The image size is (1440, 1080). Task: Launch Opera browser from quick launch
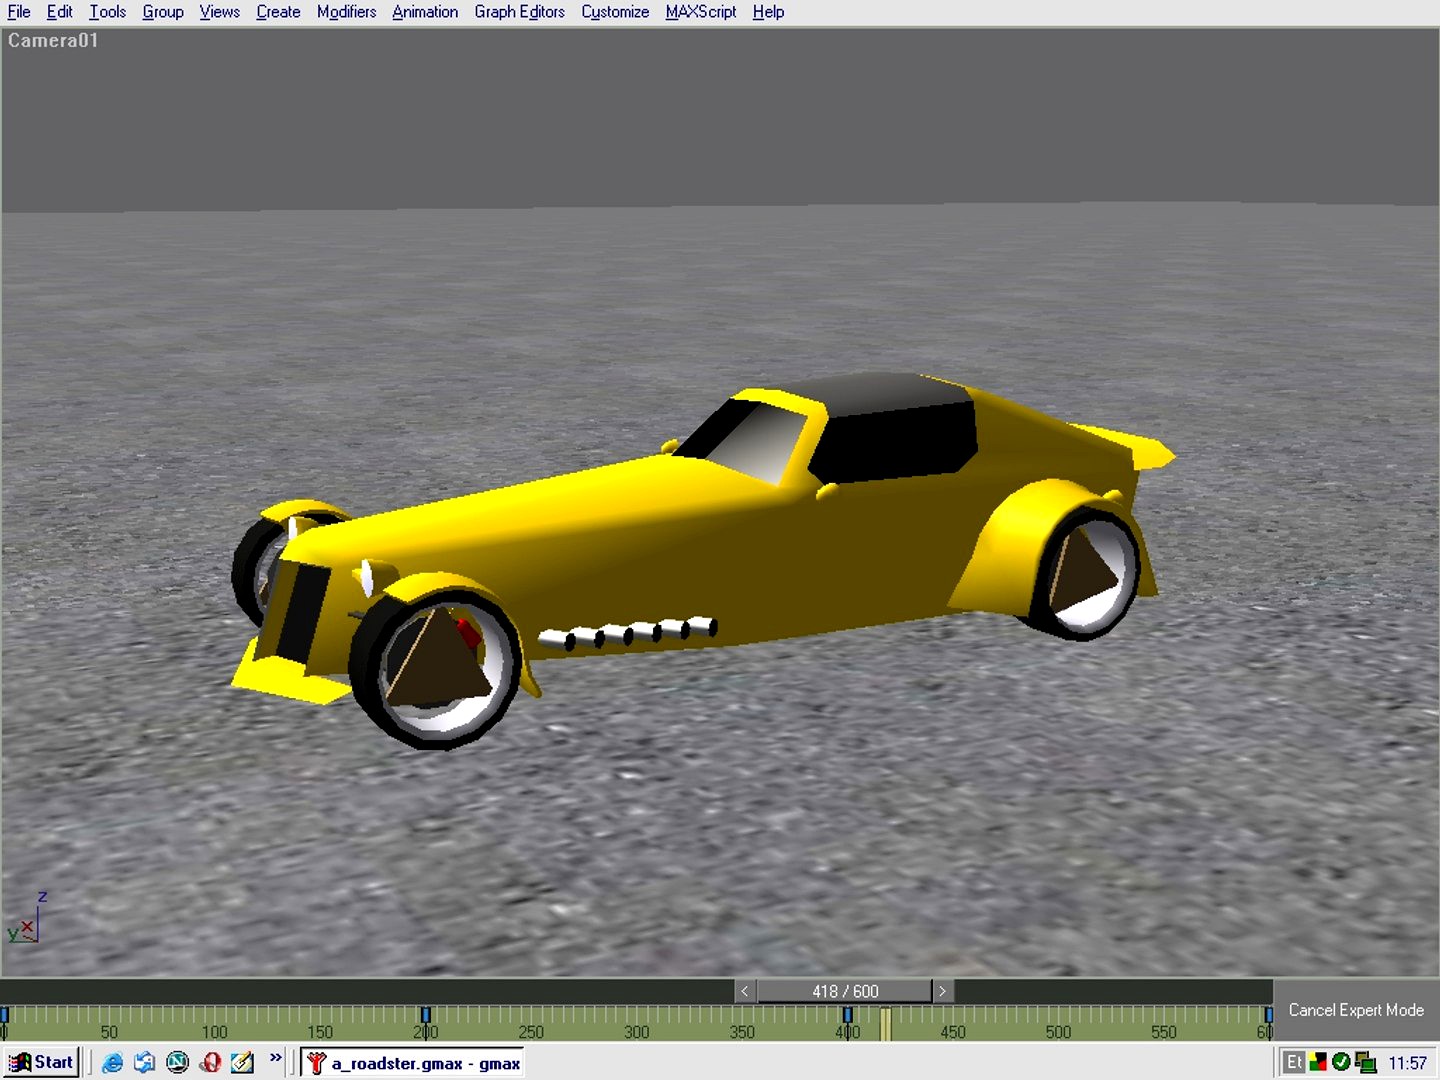(x=210, y=1062)
